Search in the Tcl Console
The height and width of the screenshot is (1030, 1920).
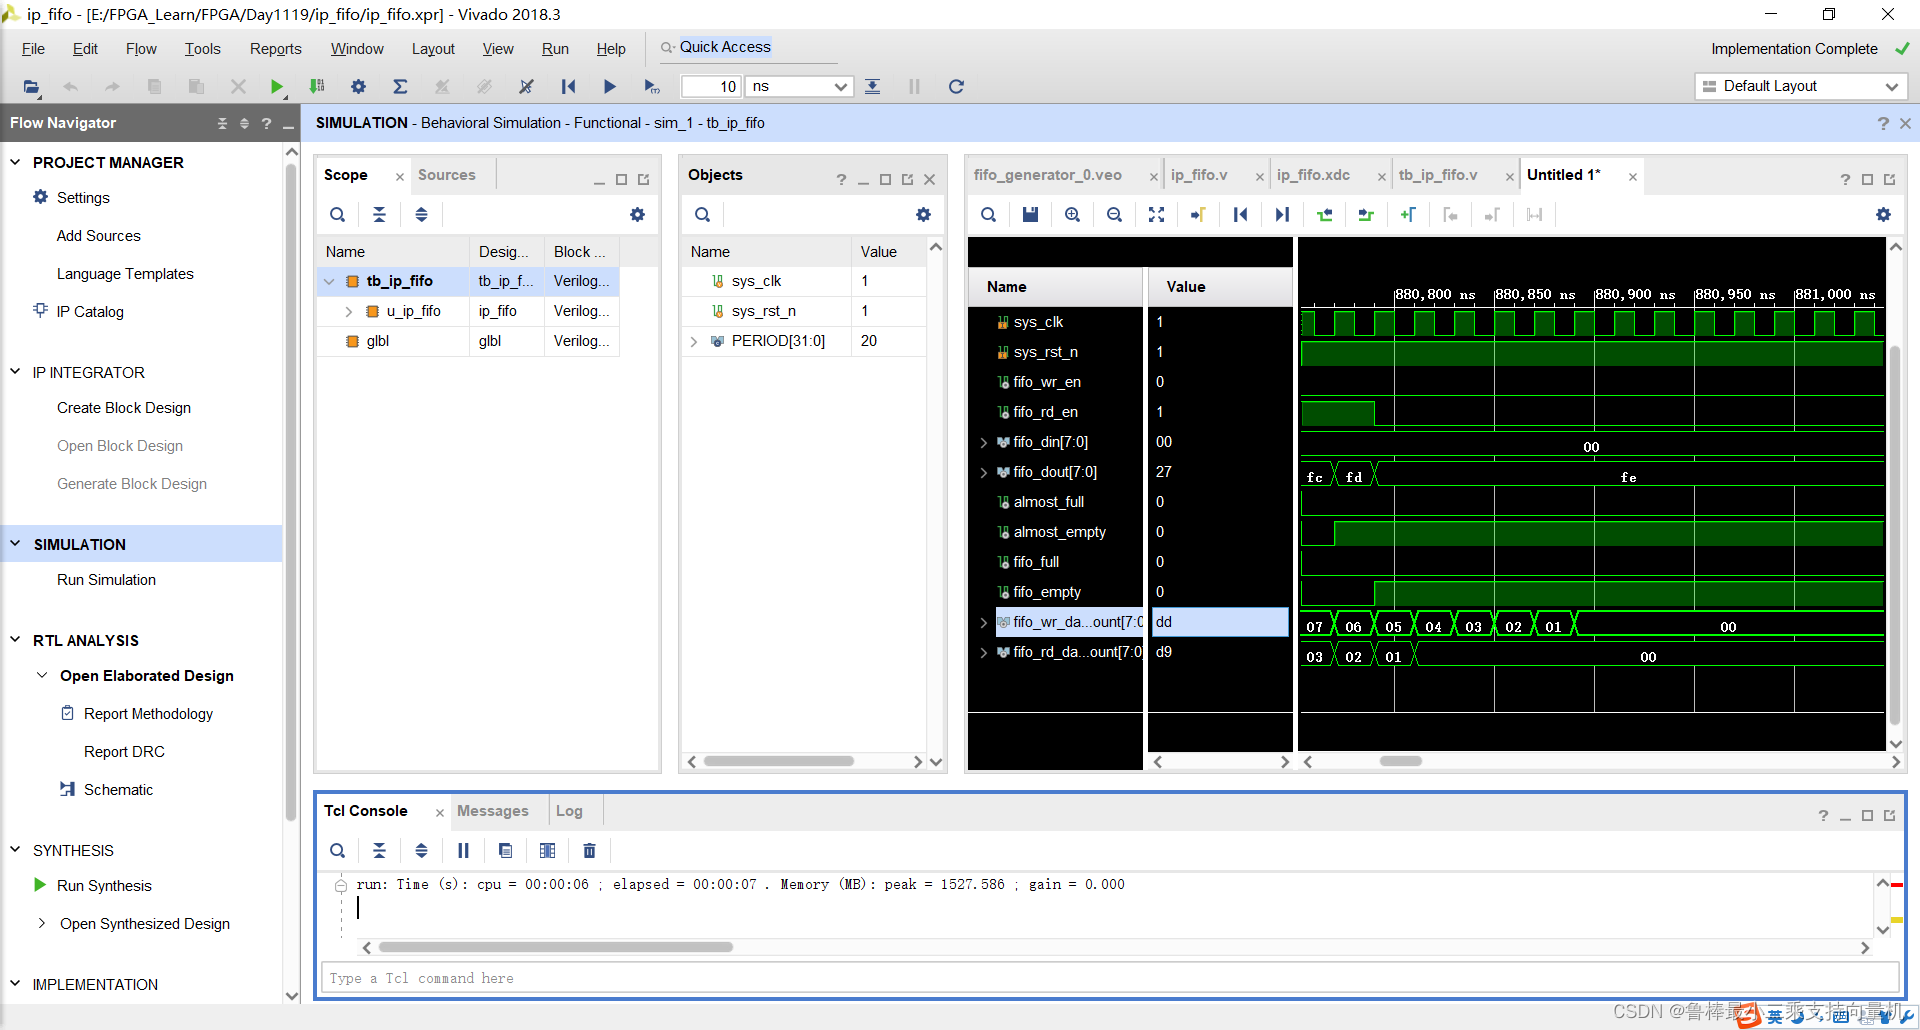pos(337,851)
